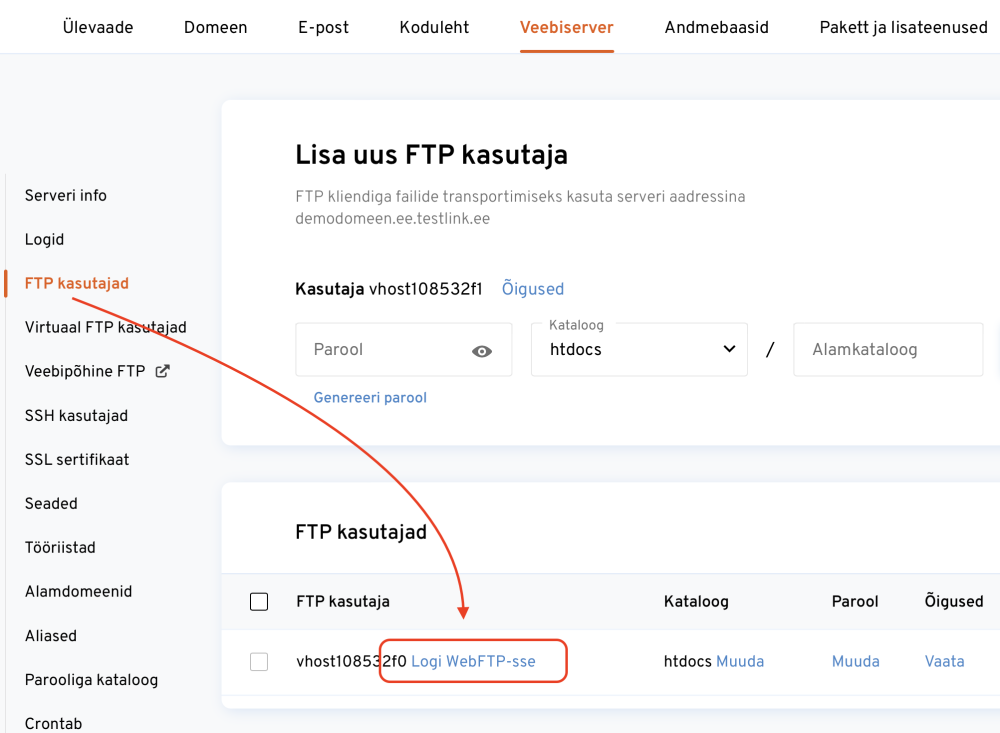Check the select-all FTP users checkbox
Image resolution: width=1000 pixels, height=733 pixels.
[x=259, y=601]
